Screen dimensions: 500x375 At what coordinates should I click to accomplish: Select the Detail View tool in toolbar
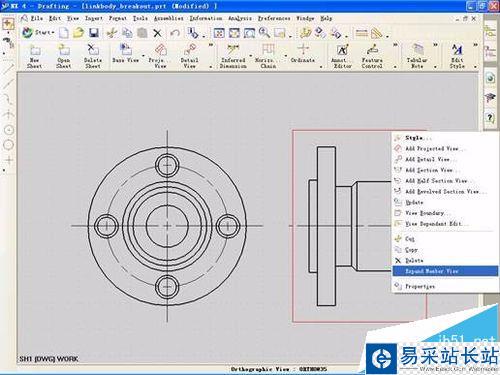[x=189, y=57]
